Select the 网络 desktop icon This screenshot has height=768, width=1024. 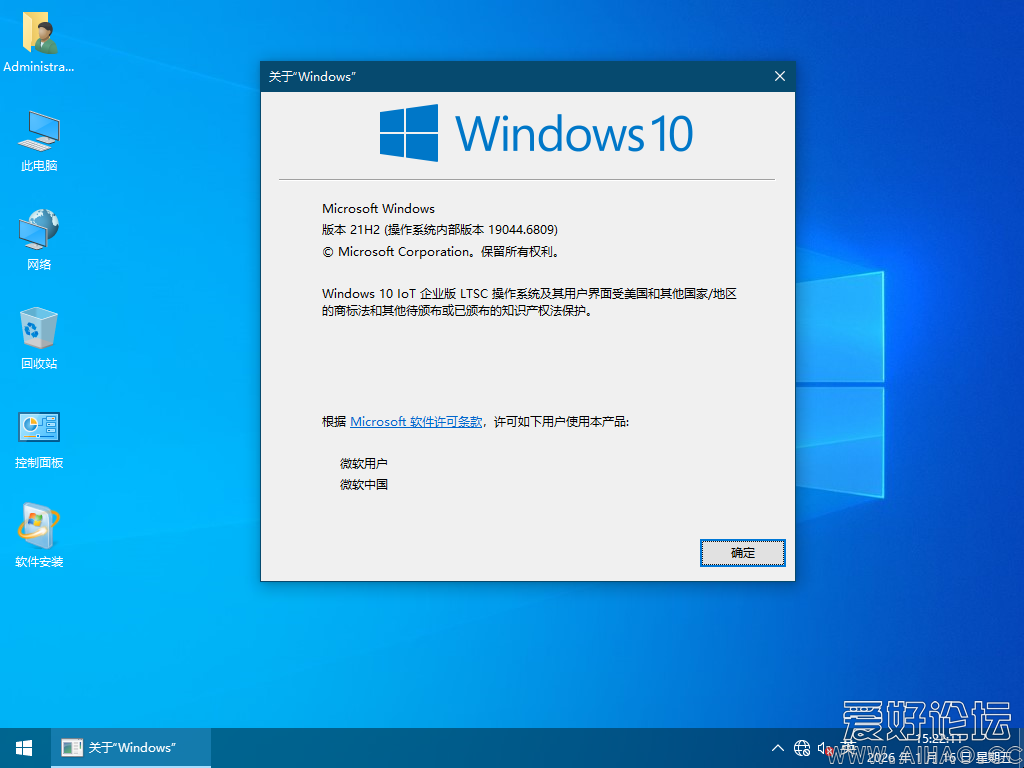coord(39,240)
